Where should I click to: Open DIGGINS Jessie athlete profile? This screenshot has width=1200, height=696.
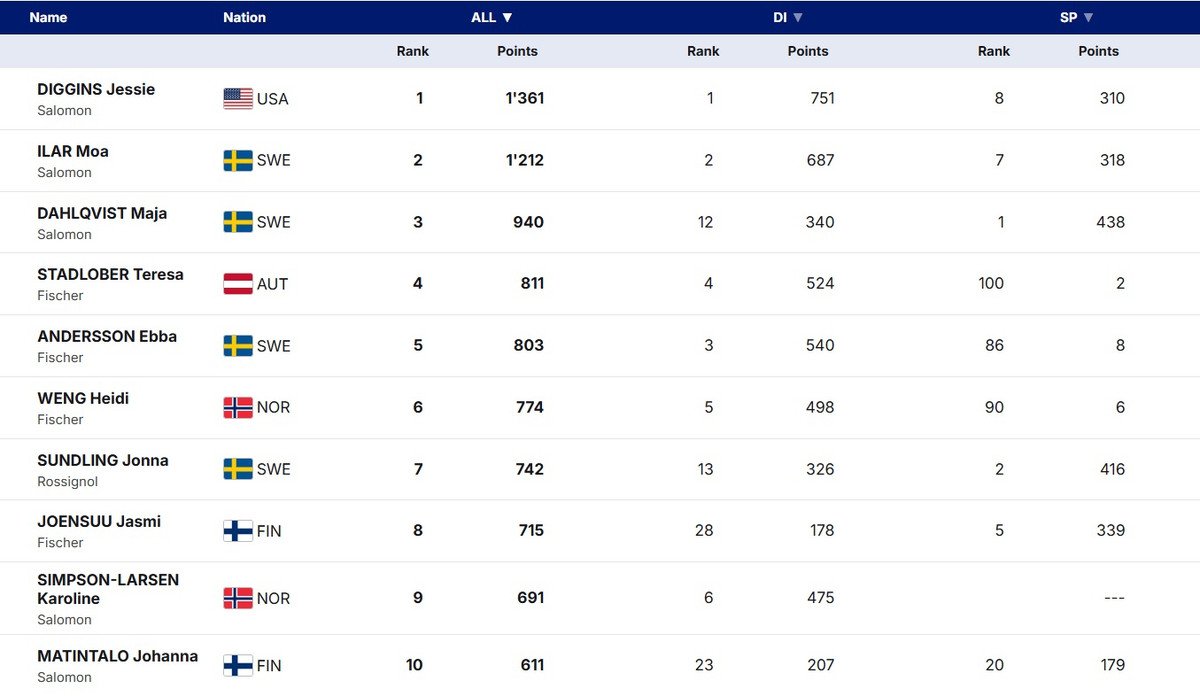[x=96, y=89]
